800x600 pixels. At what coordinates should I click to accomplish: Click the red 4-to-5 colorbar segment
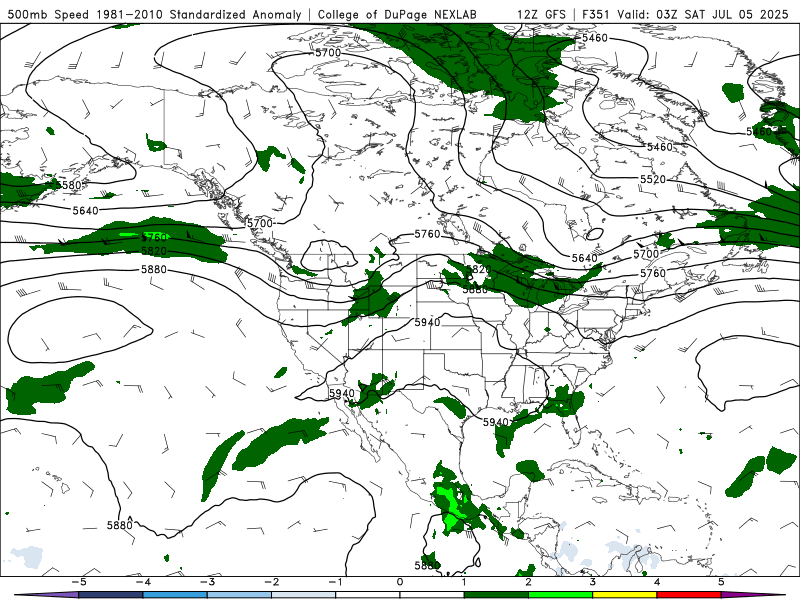pyautogui.click(x=689, y=595)
